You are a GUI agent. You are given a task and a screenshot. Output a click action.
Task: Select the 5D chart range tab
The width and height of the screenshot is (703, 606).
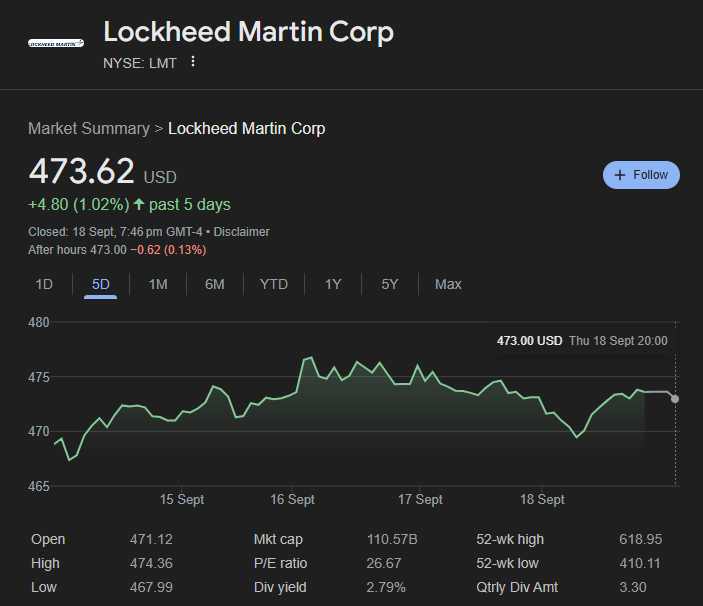tap(100, 284)
